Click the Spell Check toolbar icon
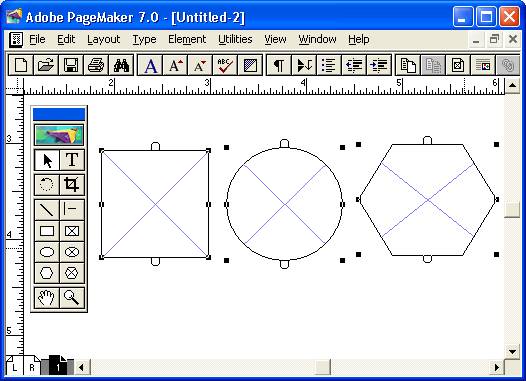 (225, 65)
